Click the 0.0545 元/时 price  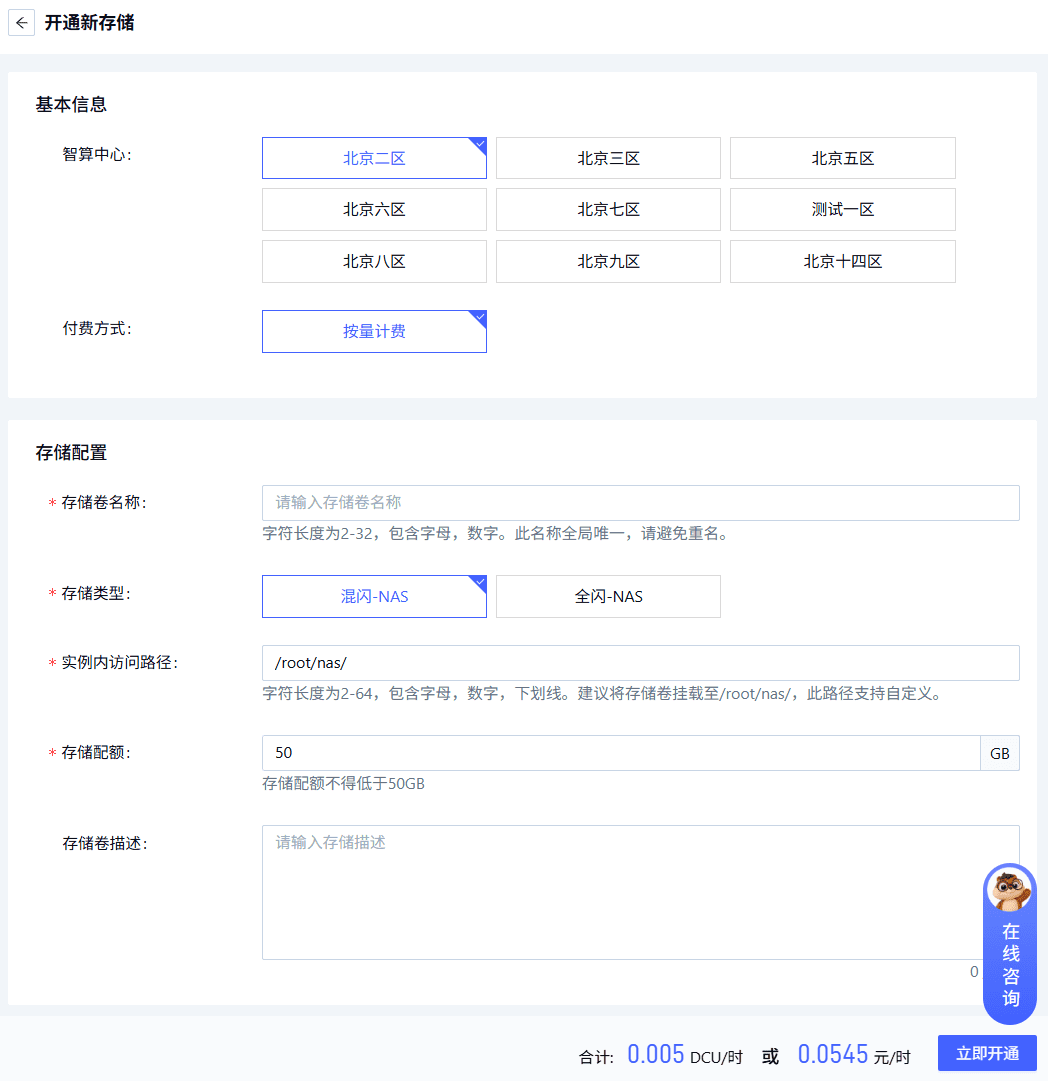click(x=854, y=1055)
